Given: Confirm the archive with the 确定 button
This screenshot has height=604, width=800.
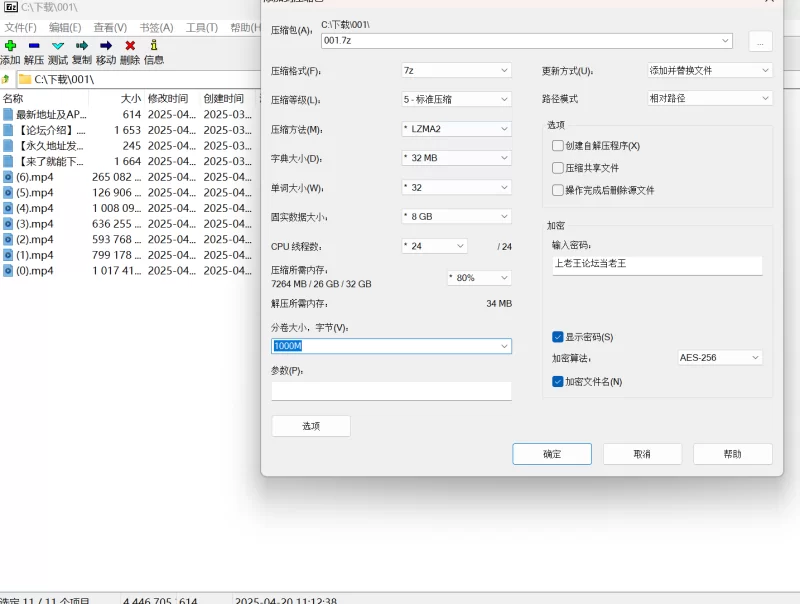Looking at the screenshot, I should 552,454.
